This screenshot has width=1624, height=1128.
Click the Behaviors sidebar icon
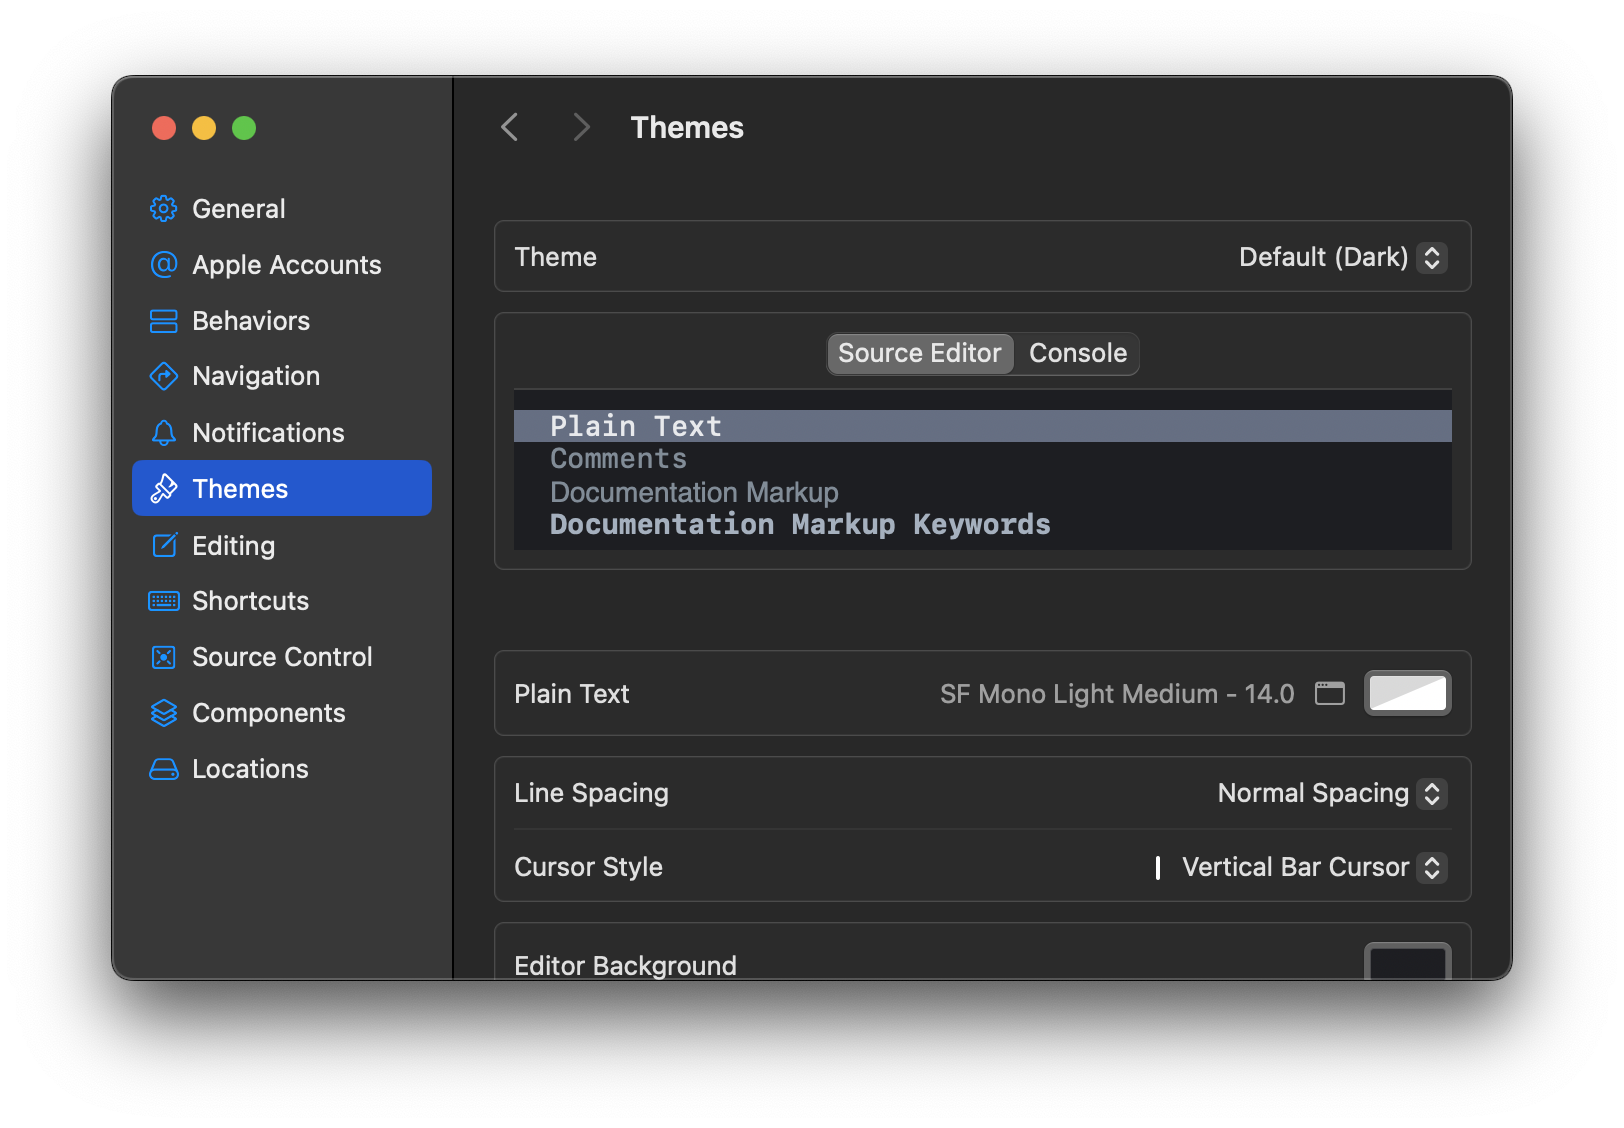click(x=164, y=321)
